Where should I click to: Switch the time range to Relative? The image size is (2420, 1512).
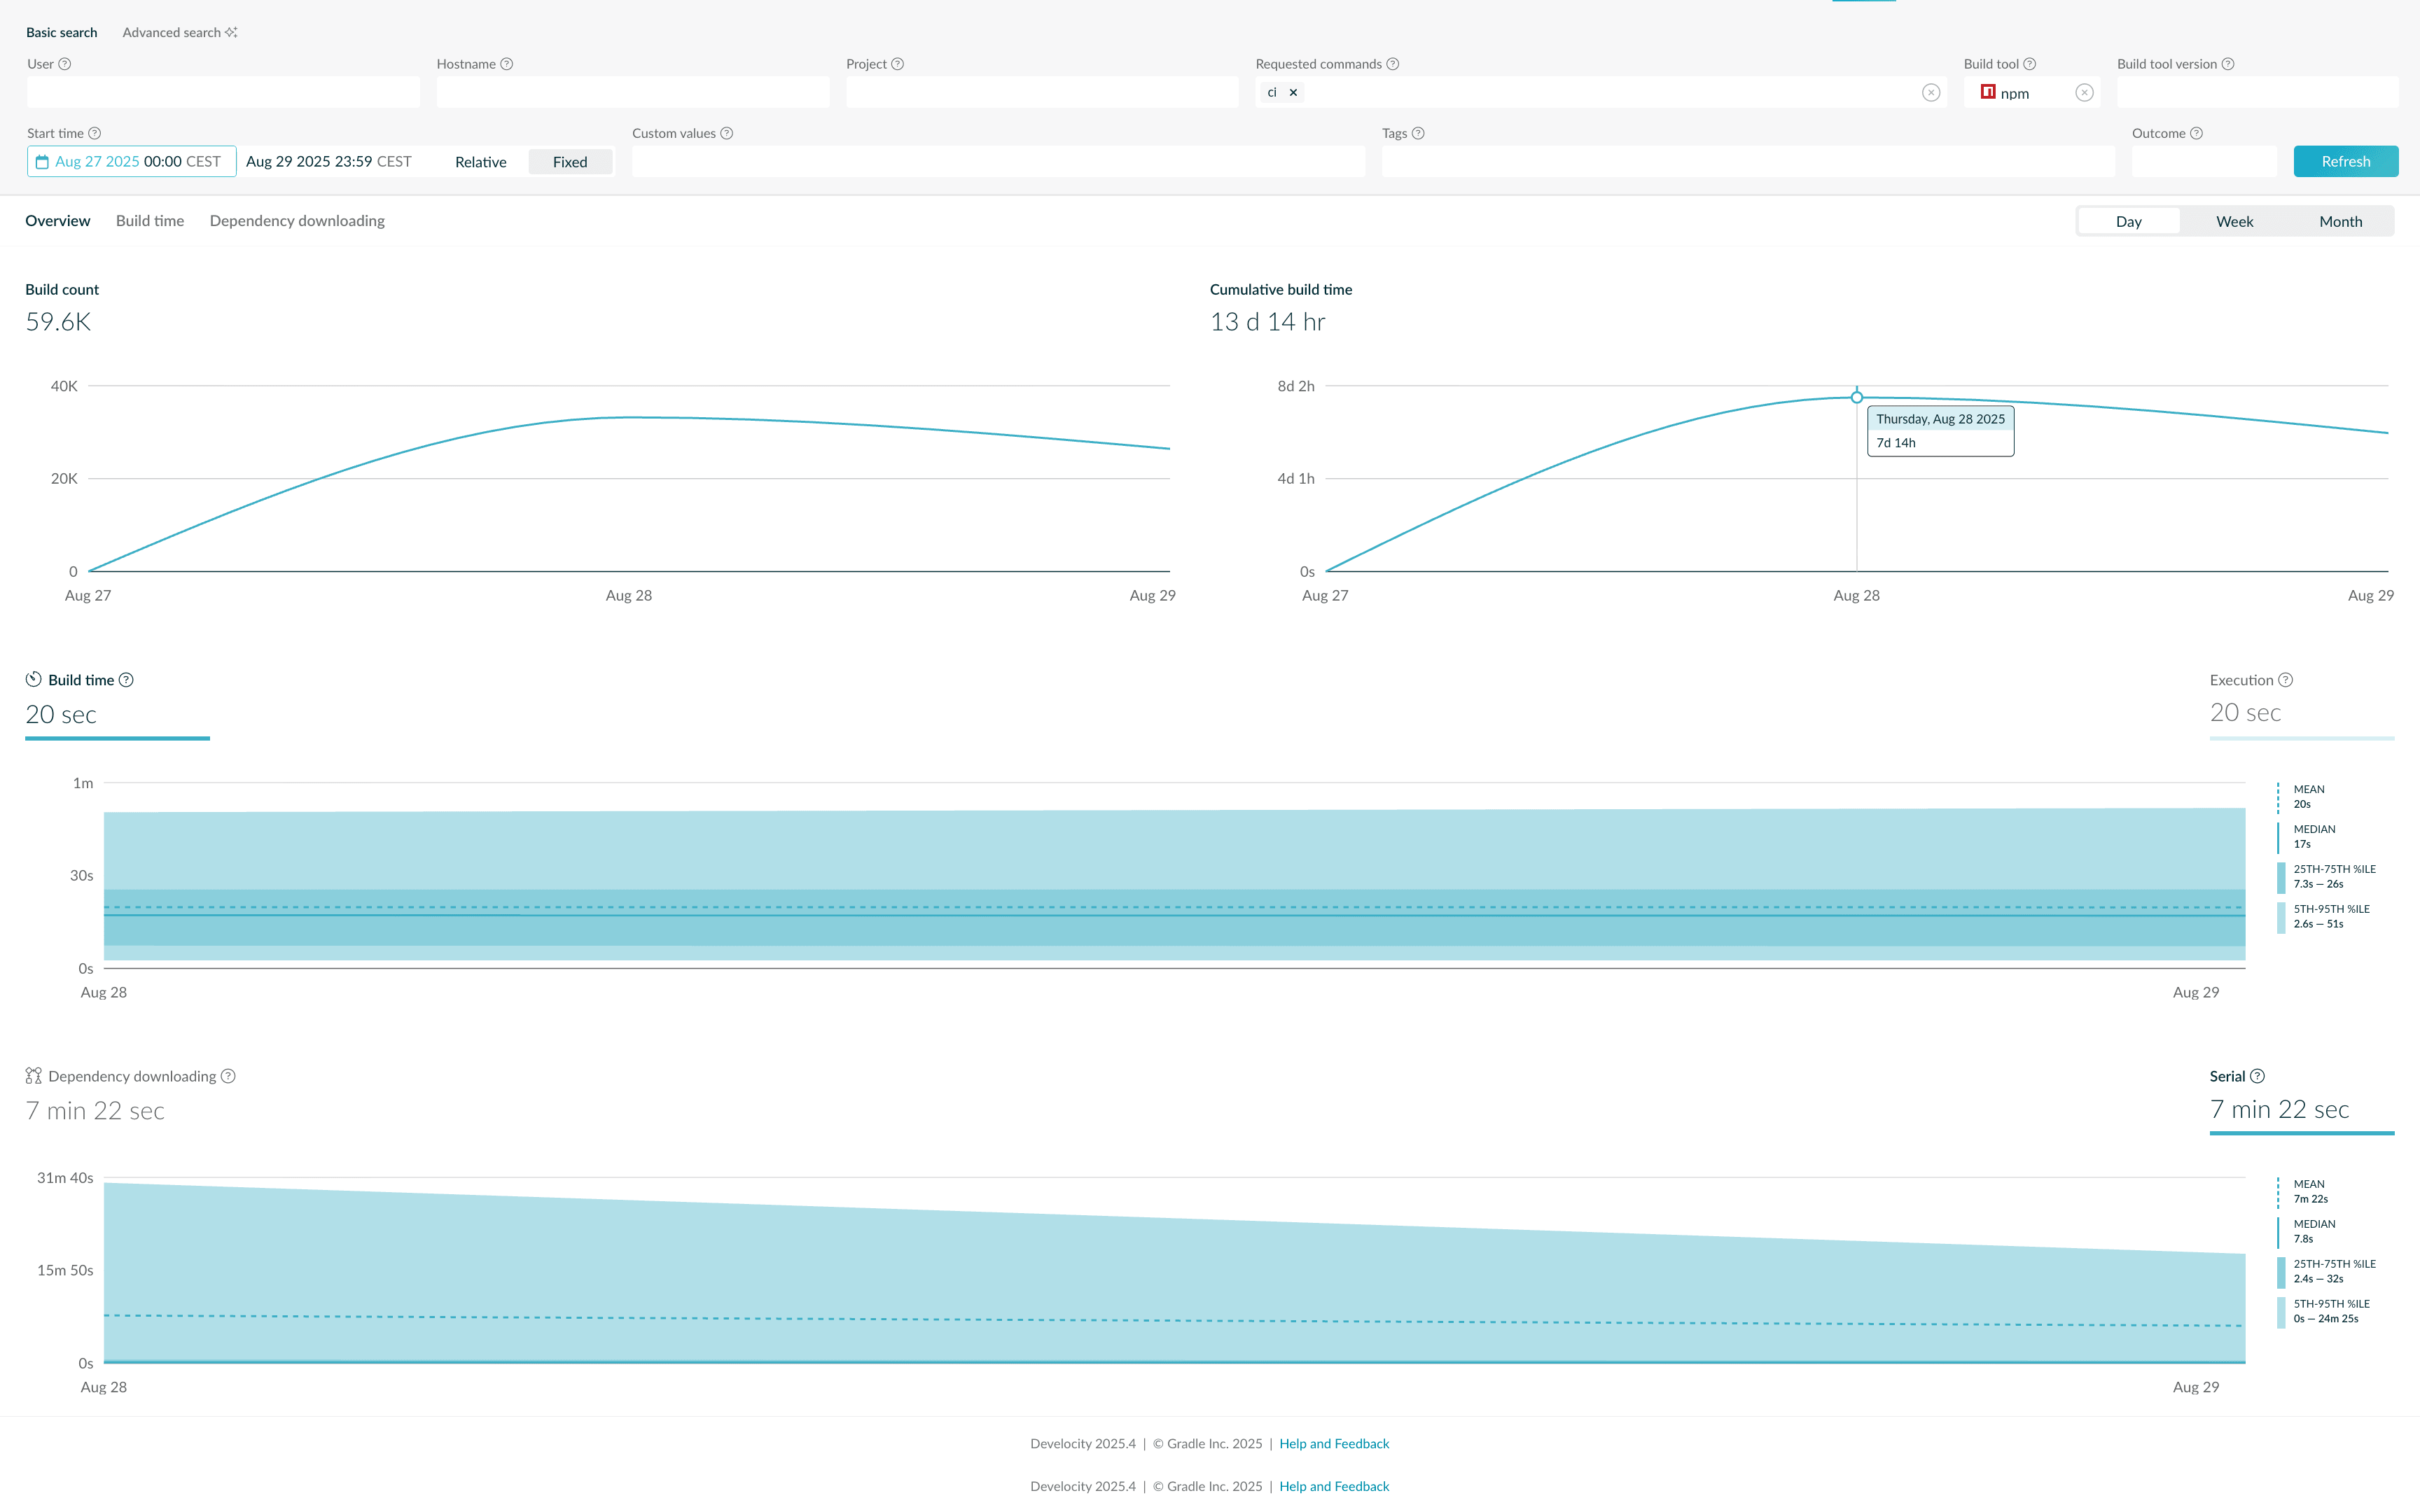[481, 161]
